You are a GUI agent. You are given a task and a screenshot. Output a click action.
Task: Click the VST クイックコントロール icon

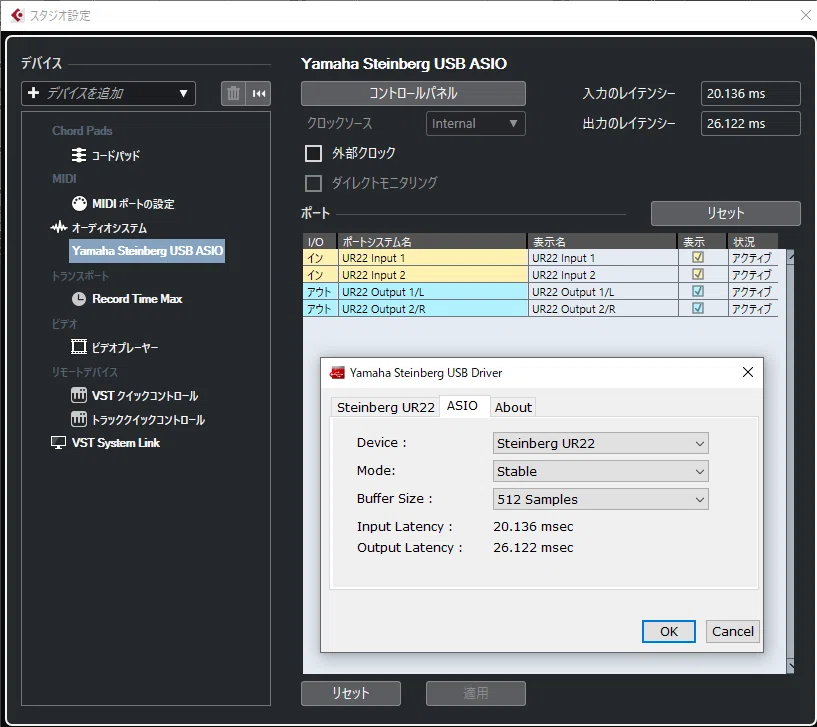tap(79, 395)
